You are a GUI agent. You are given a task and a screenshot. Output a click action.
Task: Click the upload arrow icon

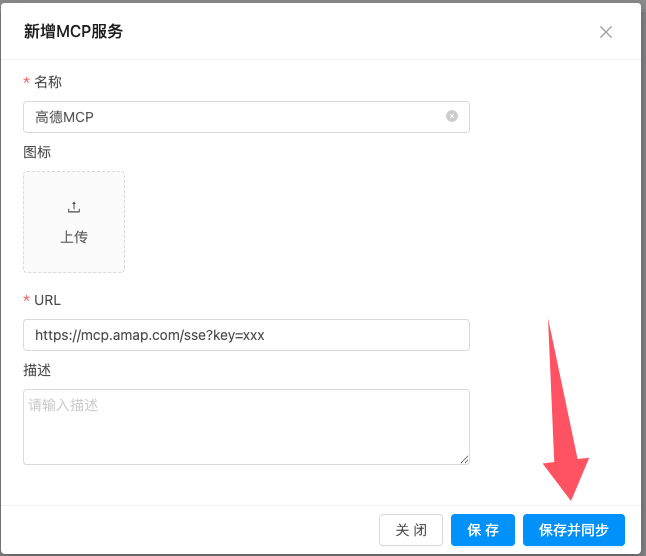(74, 207)
